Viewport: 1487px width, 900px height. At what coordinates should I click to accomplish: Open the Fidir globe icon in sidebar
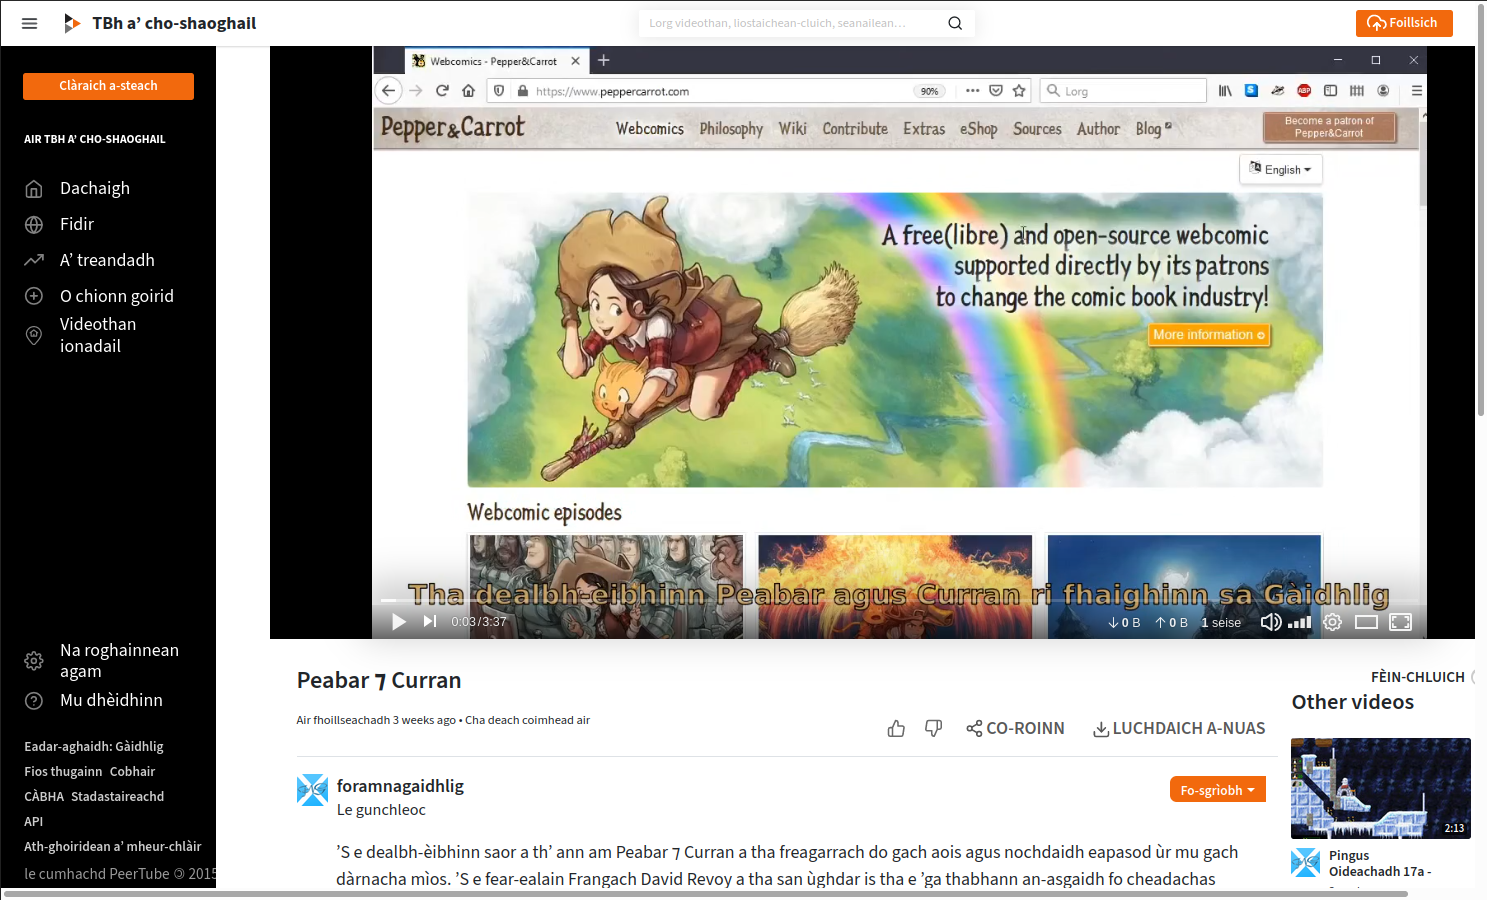point(34,225)
